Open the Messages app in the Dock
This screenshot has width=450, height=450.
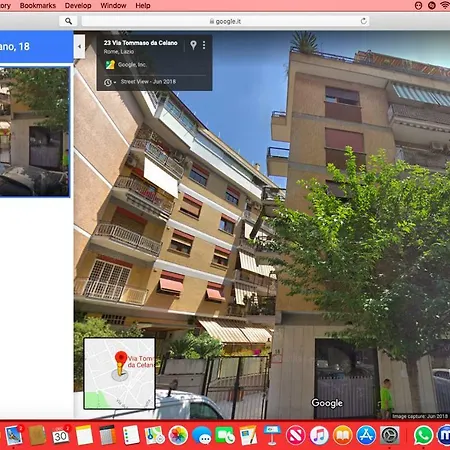pyautogui.click(x=202, y=436)
